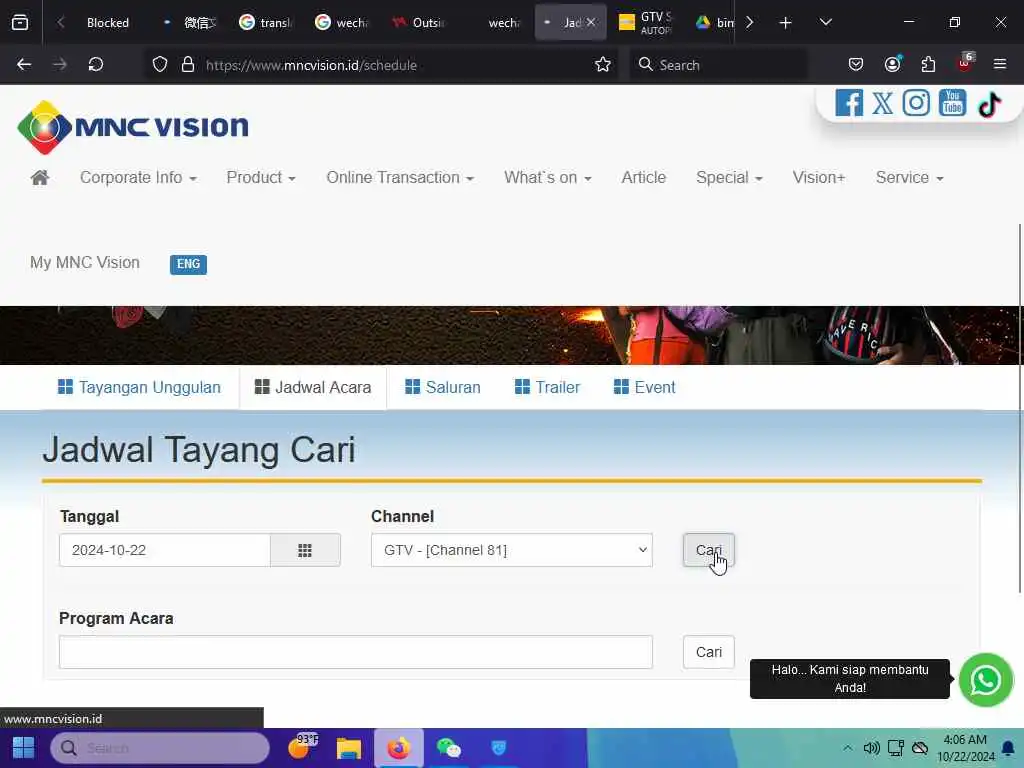The width and height of the screenshot is (1024, 768).
Task: Switch to the GTV browser tab
Action: pyautogui.click(x=647, y=23)
